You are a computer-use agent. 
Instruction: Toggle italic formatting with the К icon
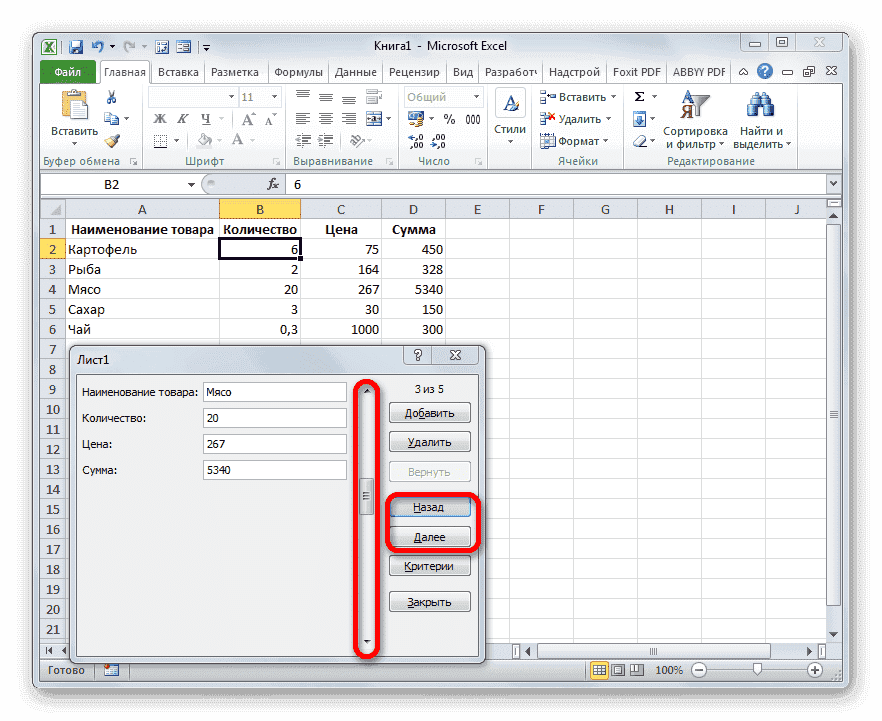tap(184, 117)
